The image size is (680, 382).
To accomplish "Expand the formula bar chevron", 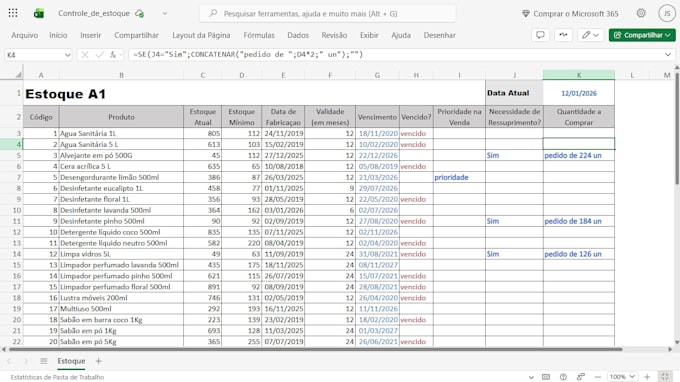I will click(x=668, y=55).
